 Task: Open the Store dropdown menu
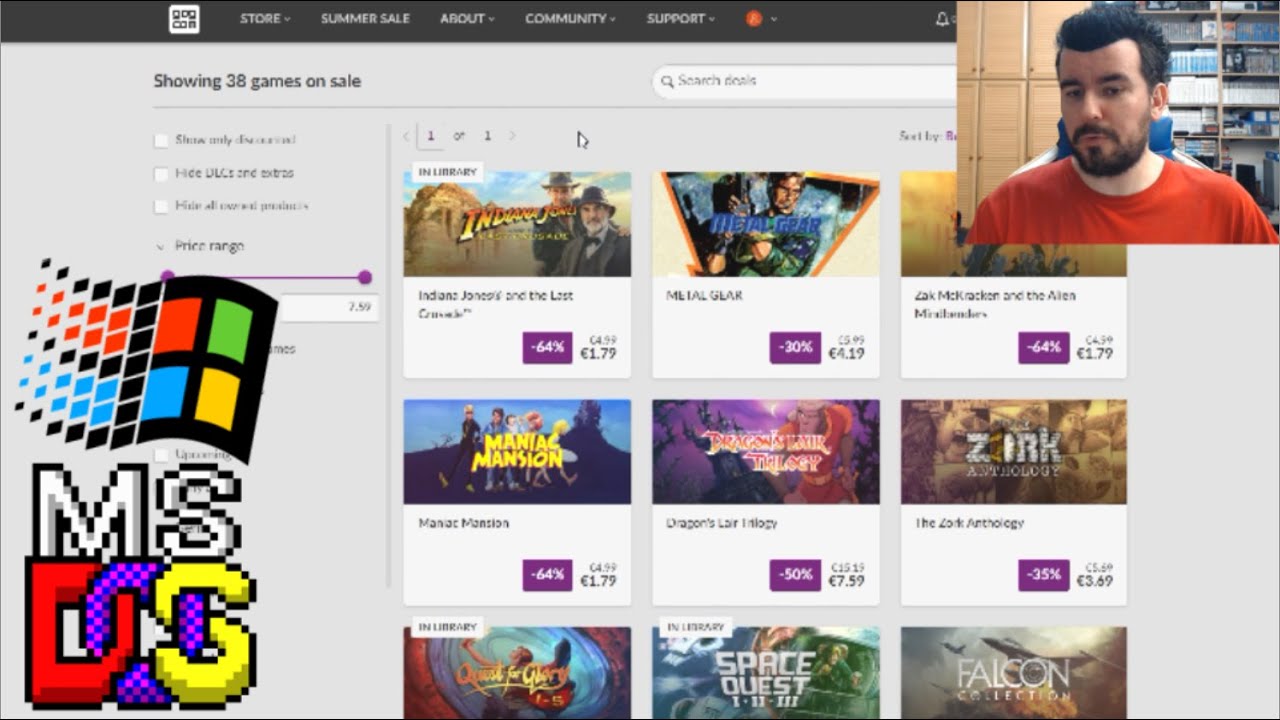coord(265,19)
